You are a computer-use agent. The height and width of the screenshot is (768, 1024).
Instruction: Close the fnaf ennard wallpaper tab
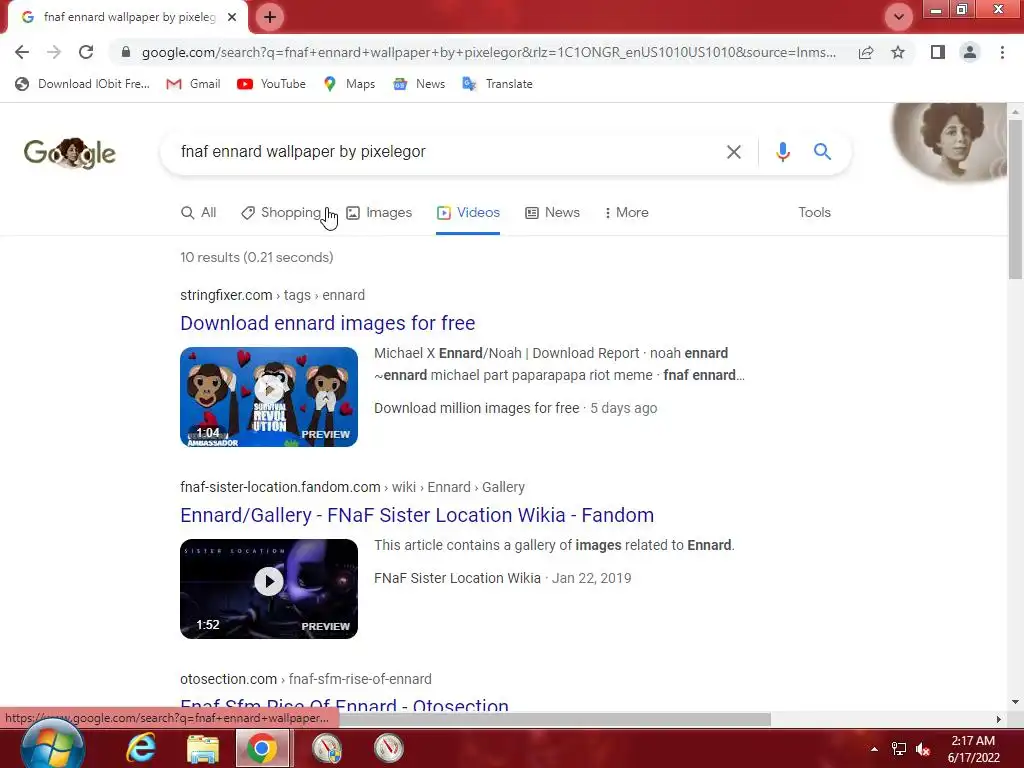tap(232, 17)
